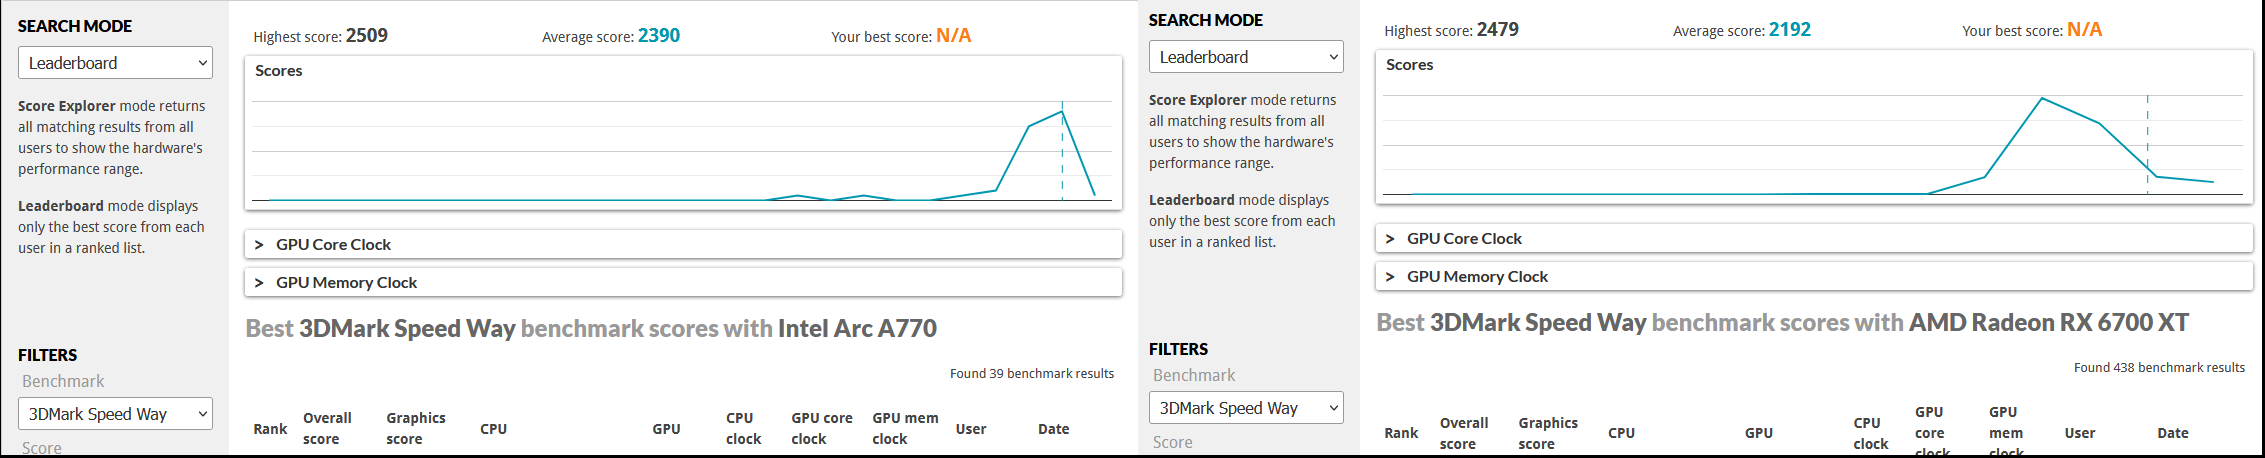2265x458 pixels.
Task: Click Overall score header in RX 6700 XT table
Action: click(x=1464, y=434)
